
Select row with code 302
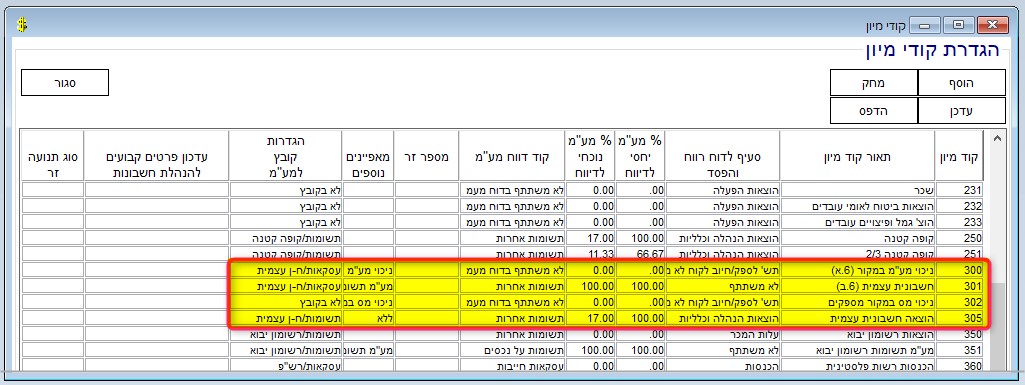click(503, 303)
